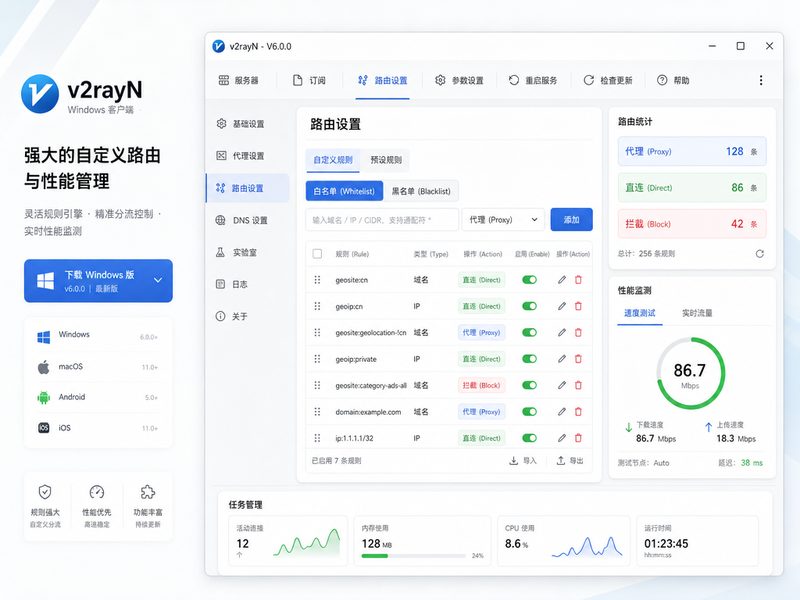This screenshot has height=600, width=800.
Task: Edit the geosite:cn rule via pencil icon
Action: pyautogui.click(x=562, y=280)
